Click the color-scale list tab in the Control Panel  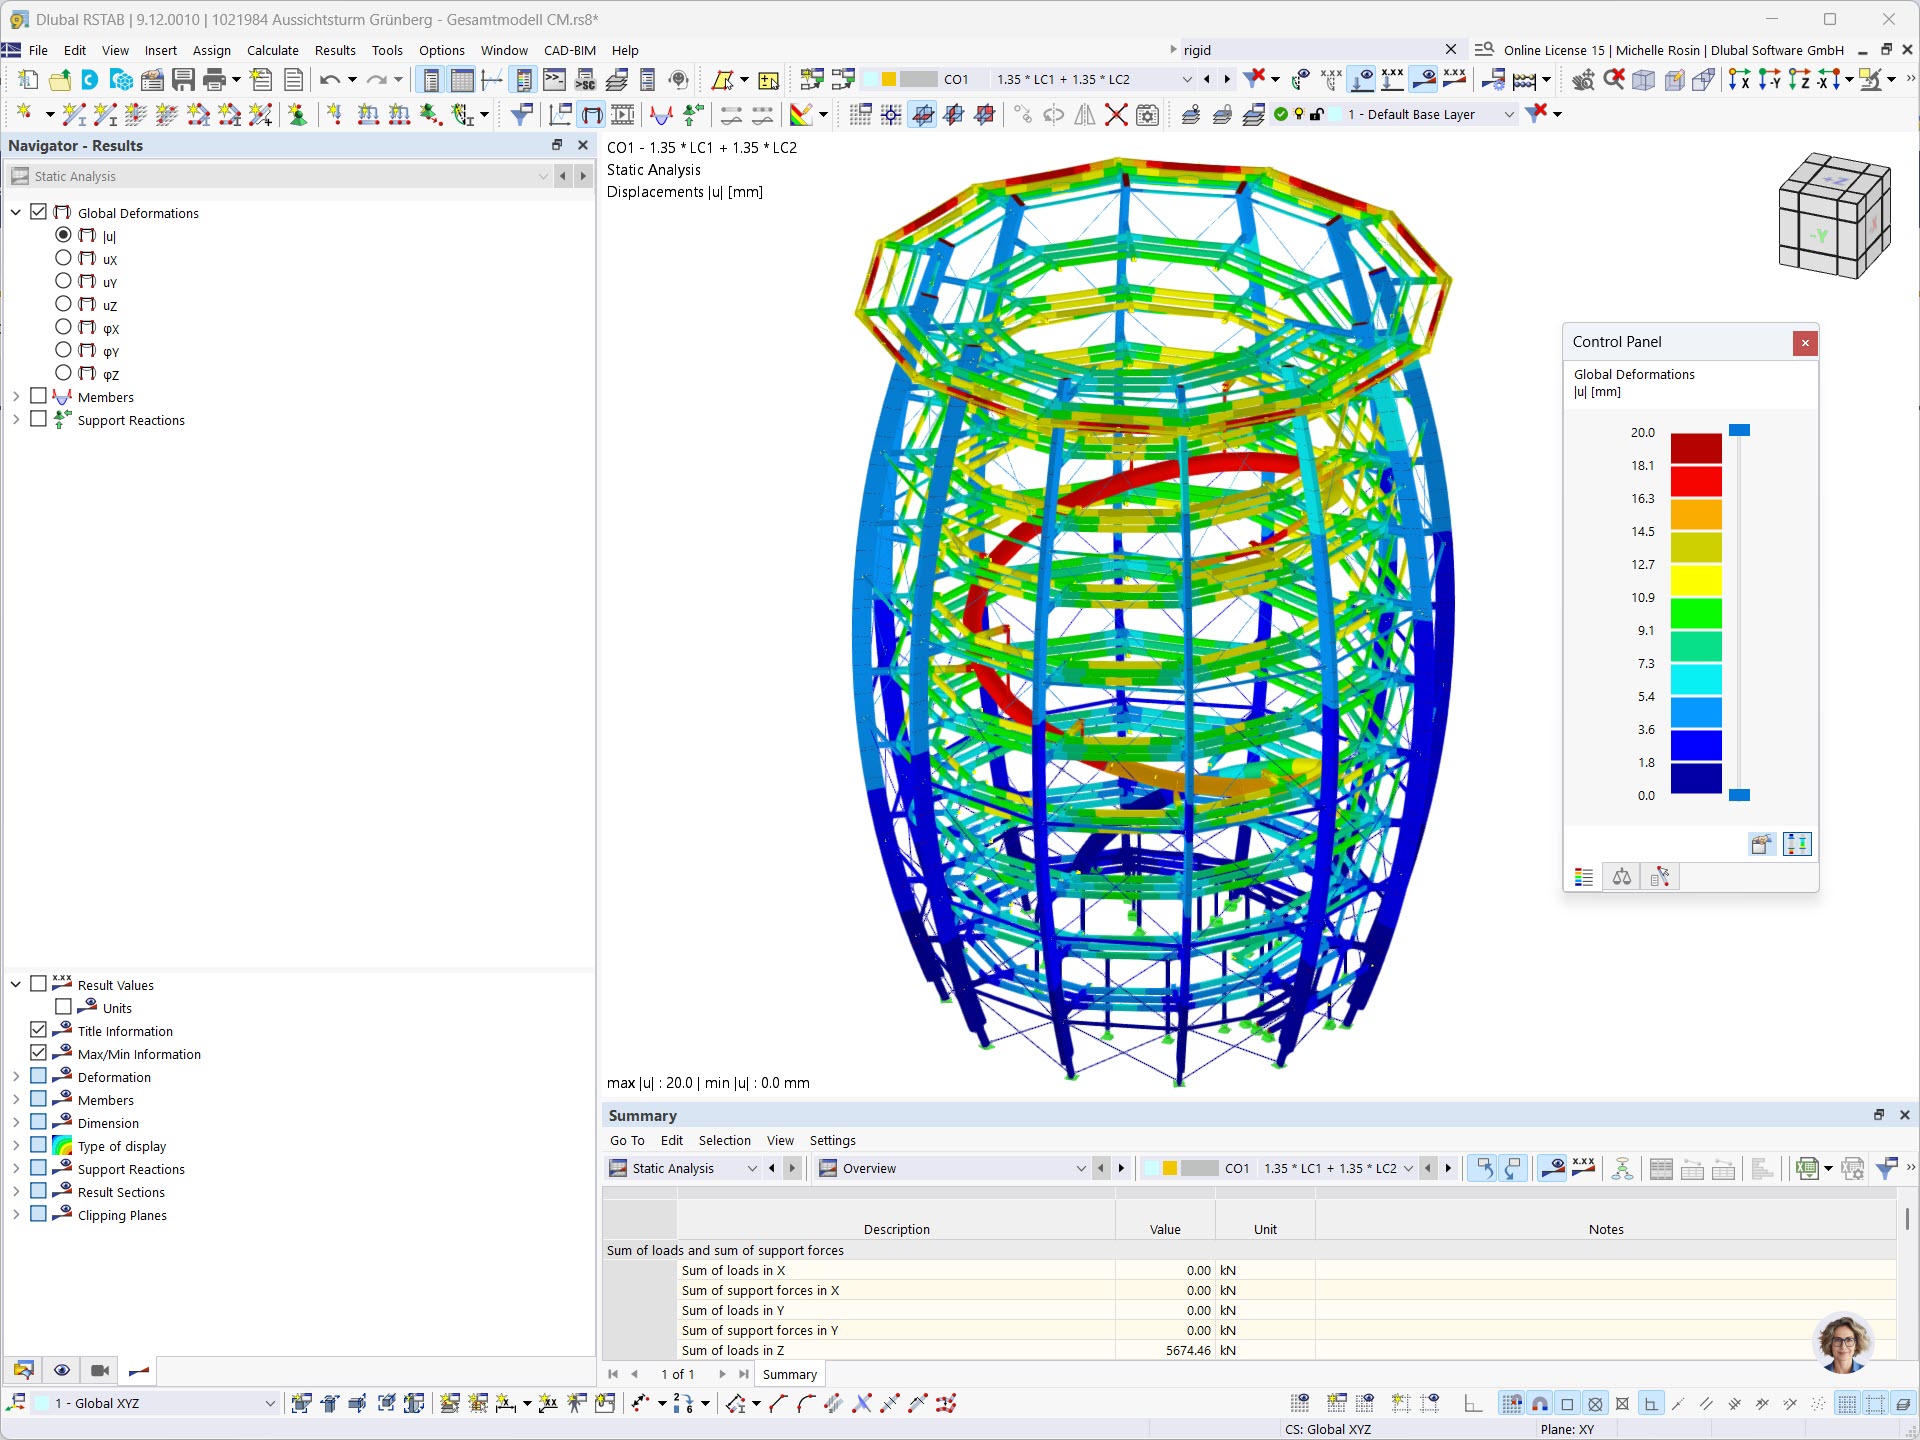pos(1583,877)
